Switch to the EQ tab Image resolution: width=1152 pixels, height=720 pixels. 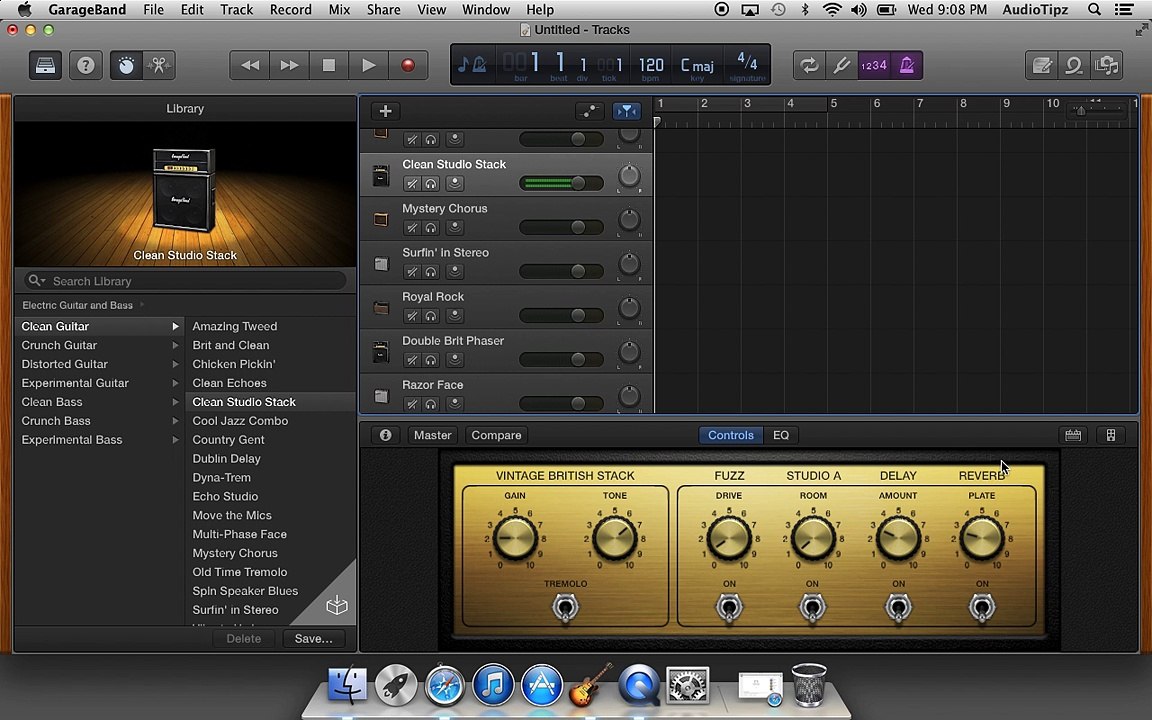(x=781, y=435)
